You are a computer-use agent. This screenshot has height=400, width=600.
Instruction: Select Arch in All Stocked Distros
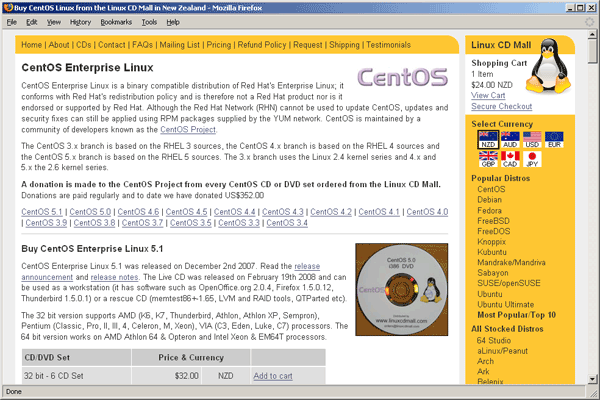[485, 361]
